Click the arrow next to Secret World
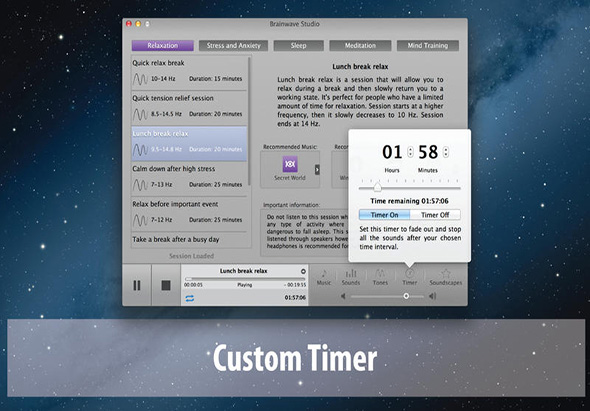This screenshot has height=411, width=590. point(317,169)
